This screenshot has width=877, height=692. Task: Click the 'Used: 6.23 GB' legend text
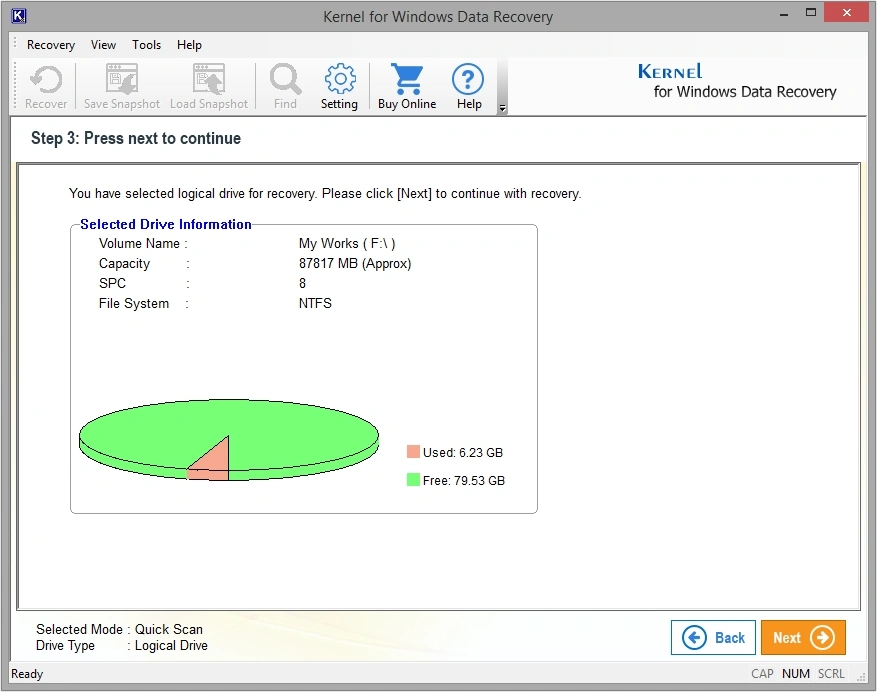(x=463, y=453)
